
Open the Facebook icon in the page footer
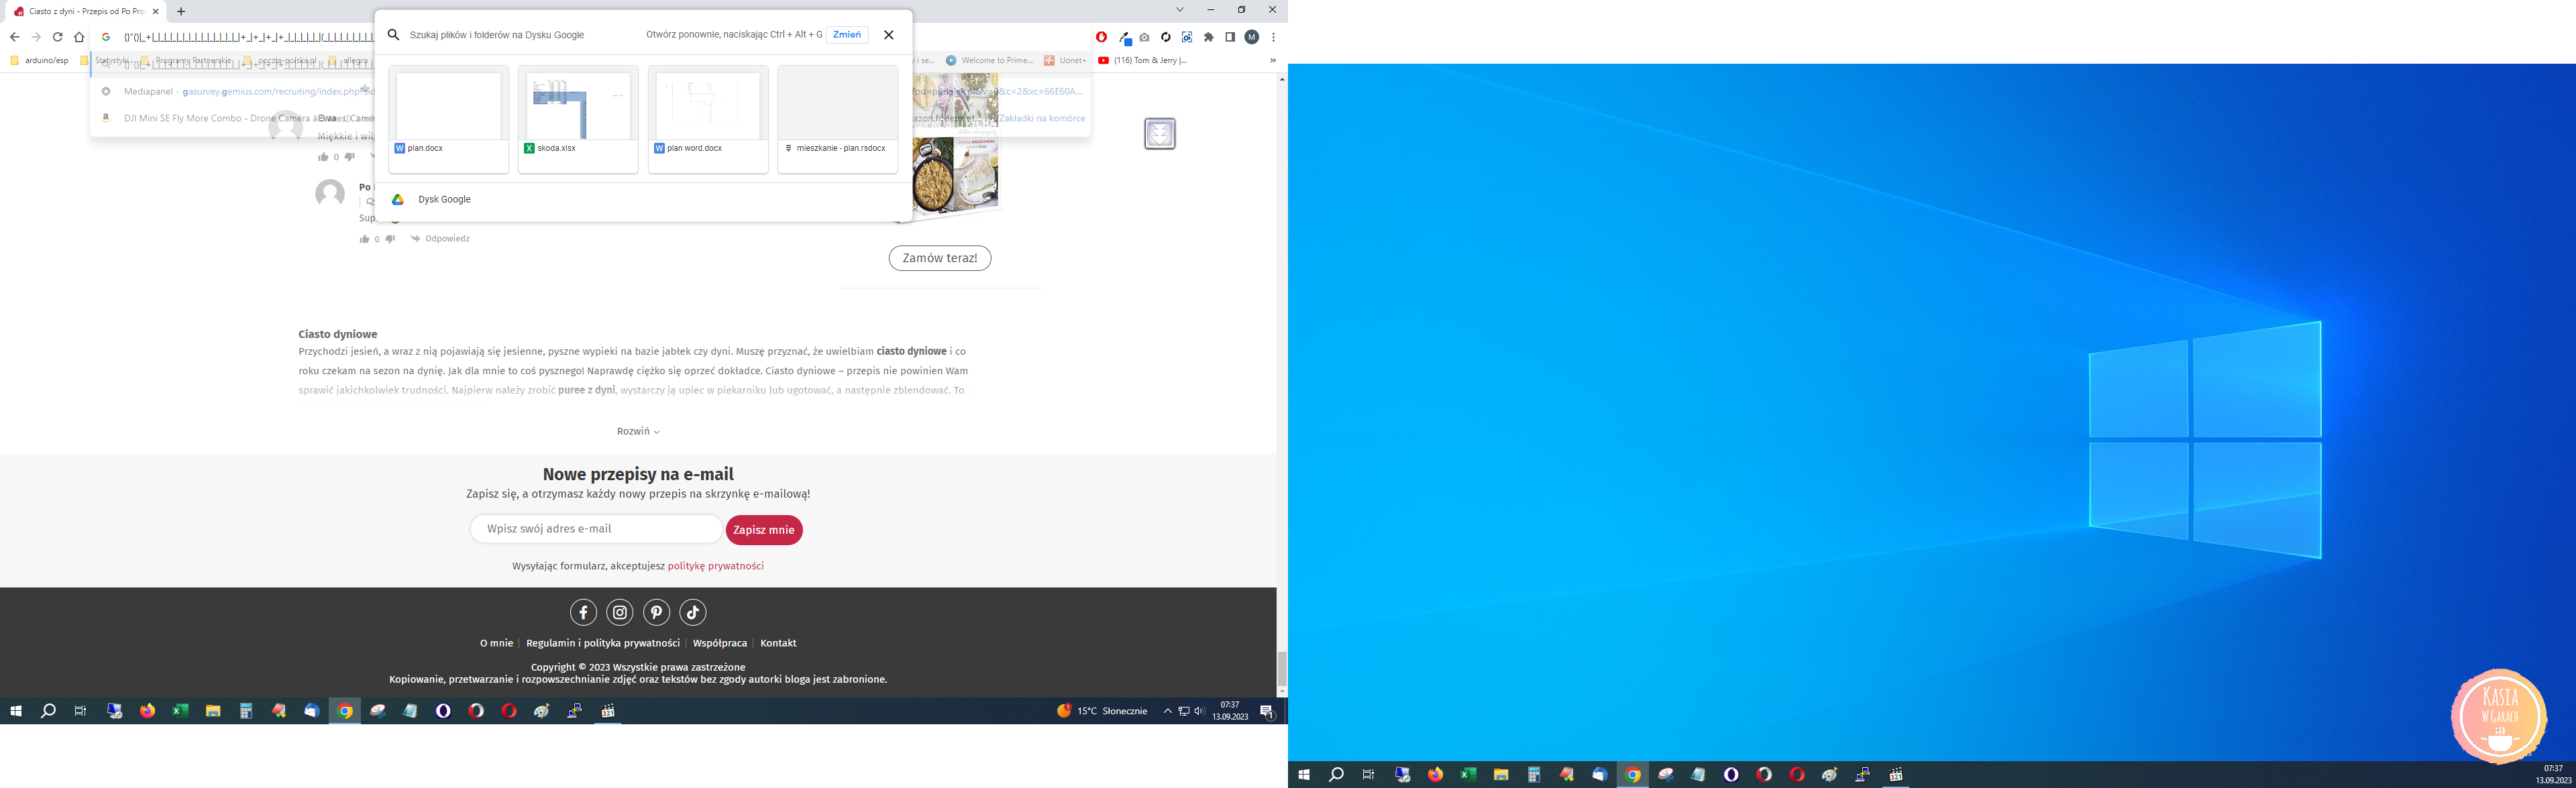coord(583,612)
